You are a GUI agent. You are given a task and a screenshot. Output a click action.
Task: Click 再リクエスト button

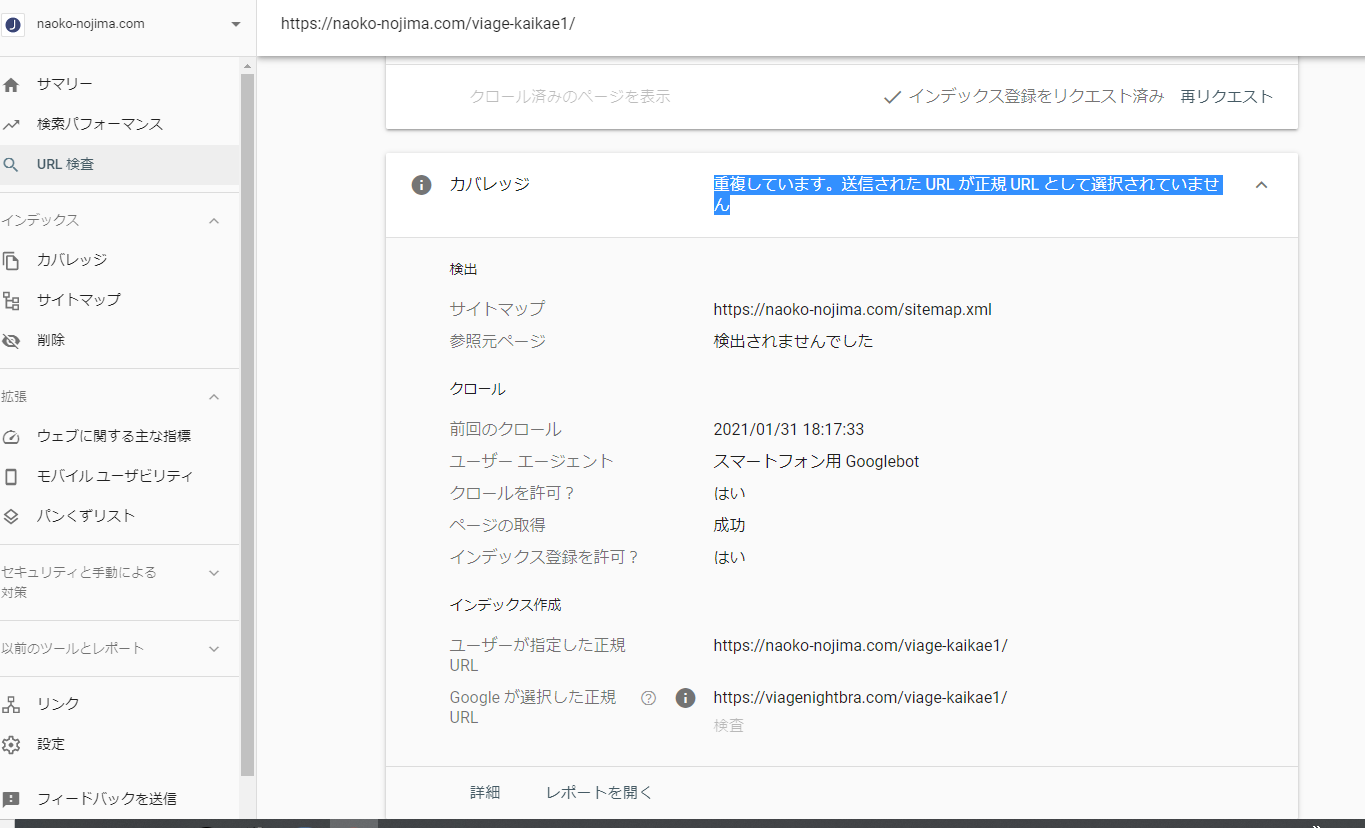pos(1227,97)
